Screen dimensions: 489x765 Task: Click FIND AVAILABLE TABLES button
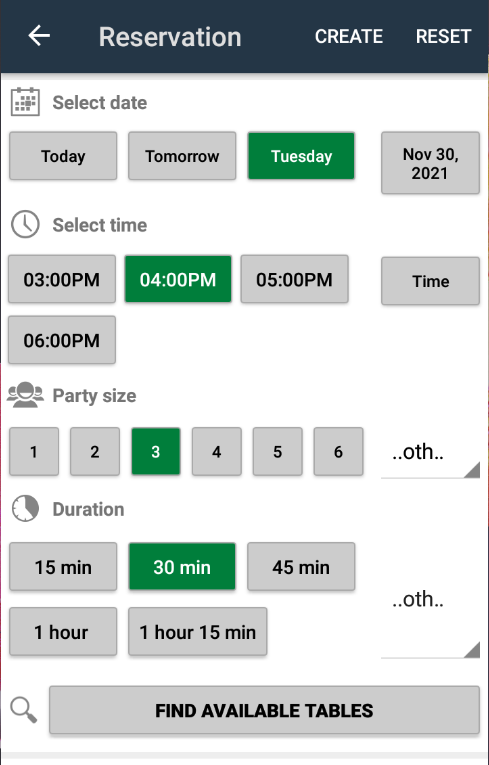tap(264, 710)
